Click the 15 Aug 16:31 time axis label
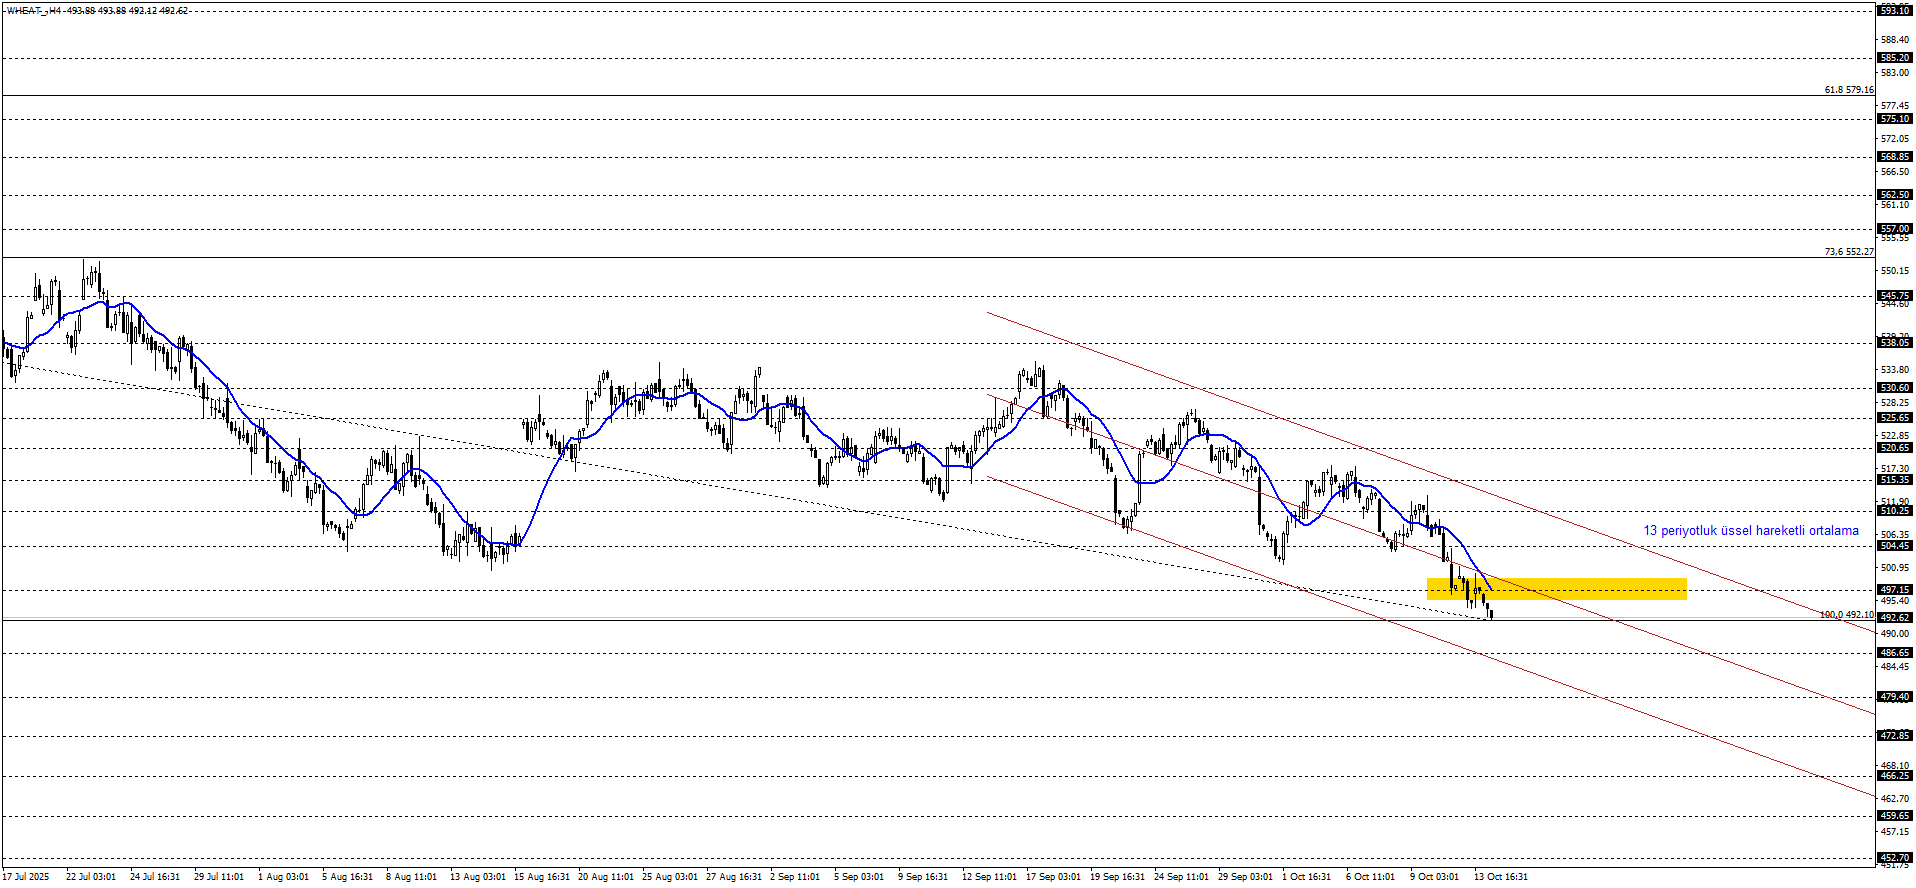The image size is (1916, 888). [541, 877]
